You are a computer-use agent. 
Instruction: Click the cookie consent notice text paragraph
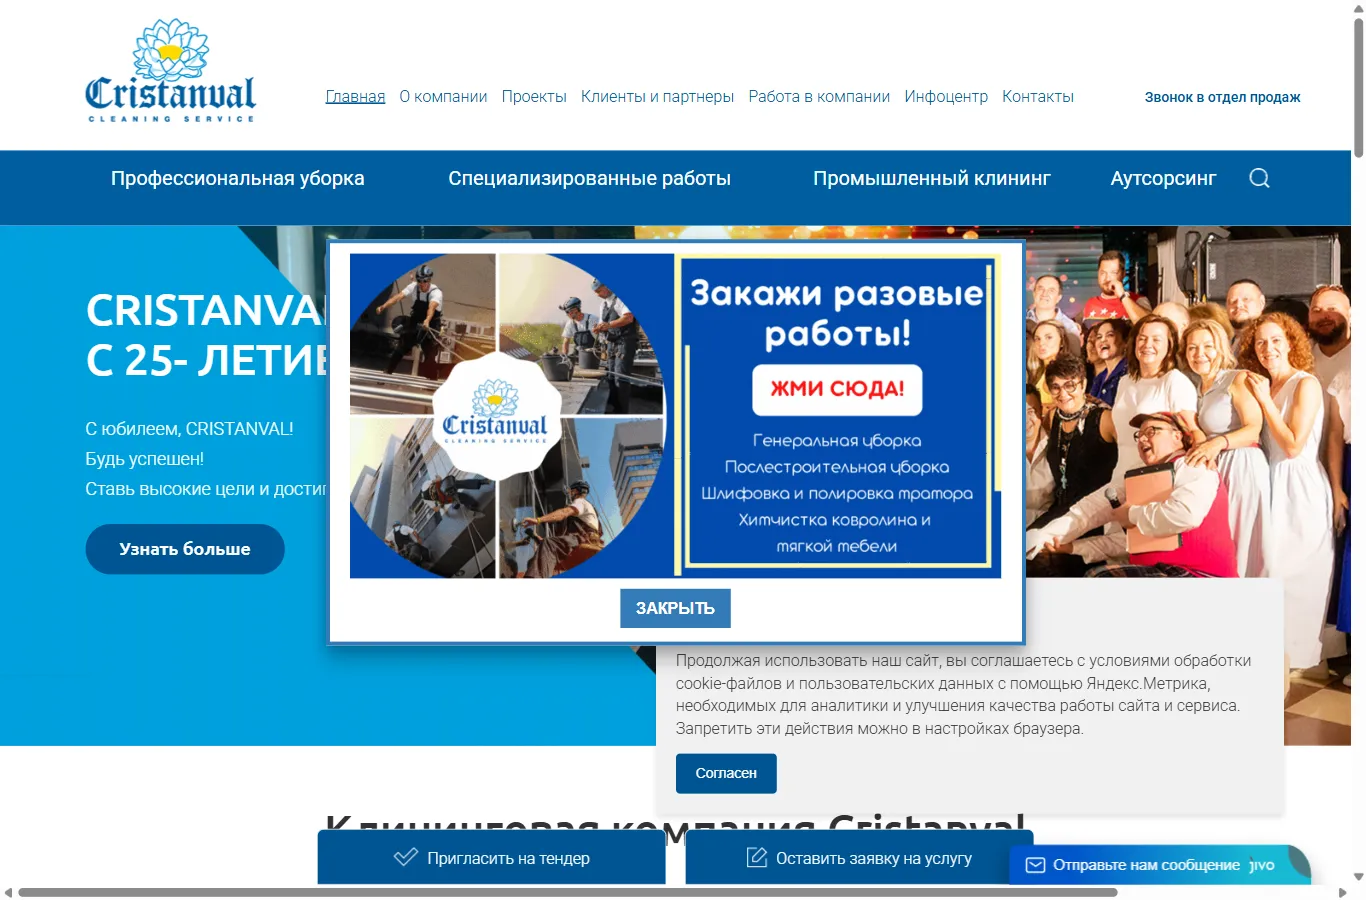[964, 694]
